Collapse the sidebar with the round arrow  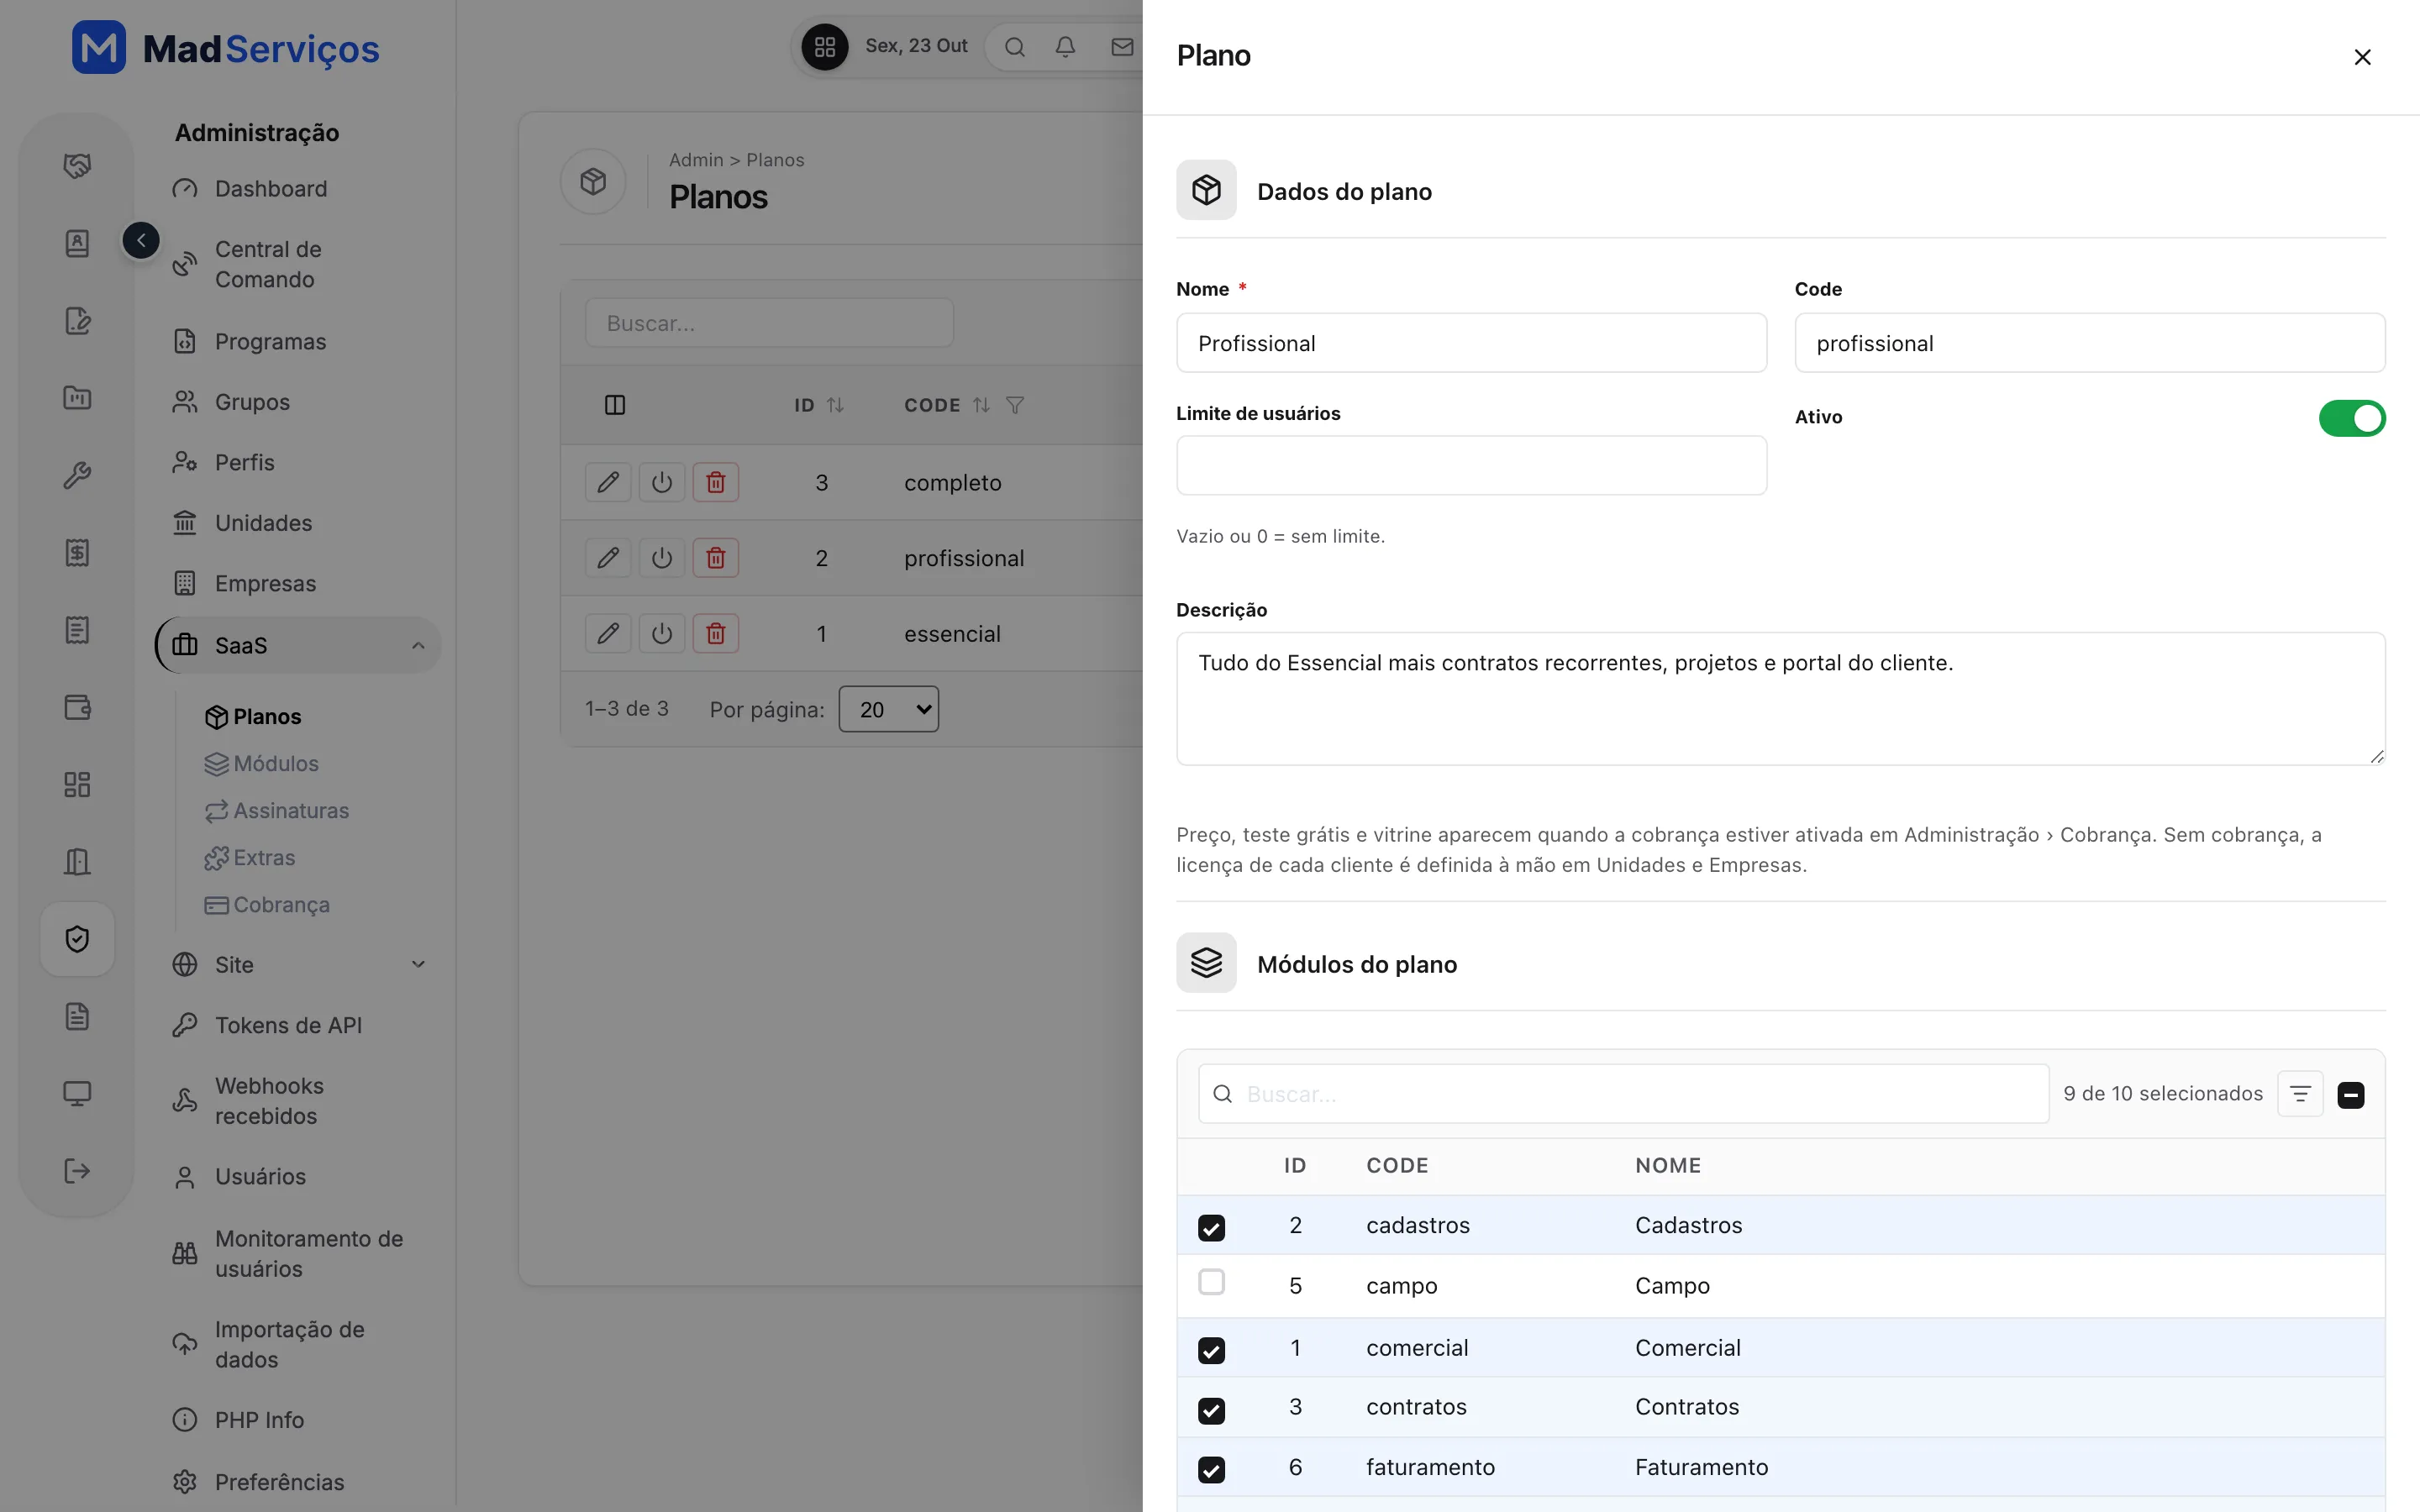click(141, 240)
